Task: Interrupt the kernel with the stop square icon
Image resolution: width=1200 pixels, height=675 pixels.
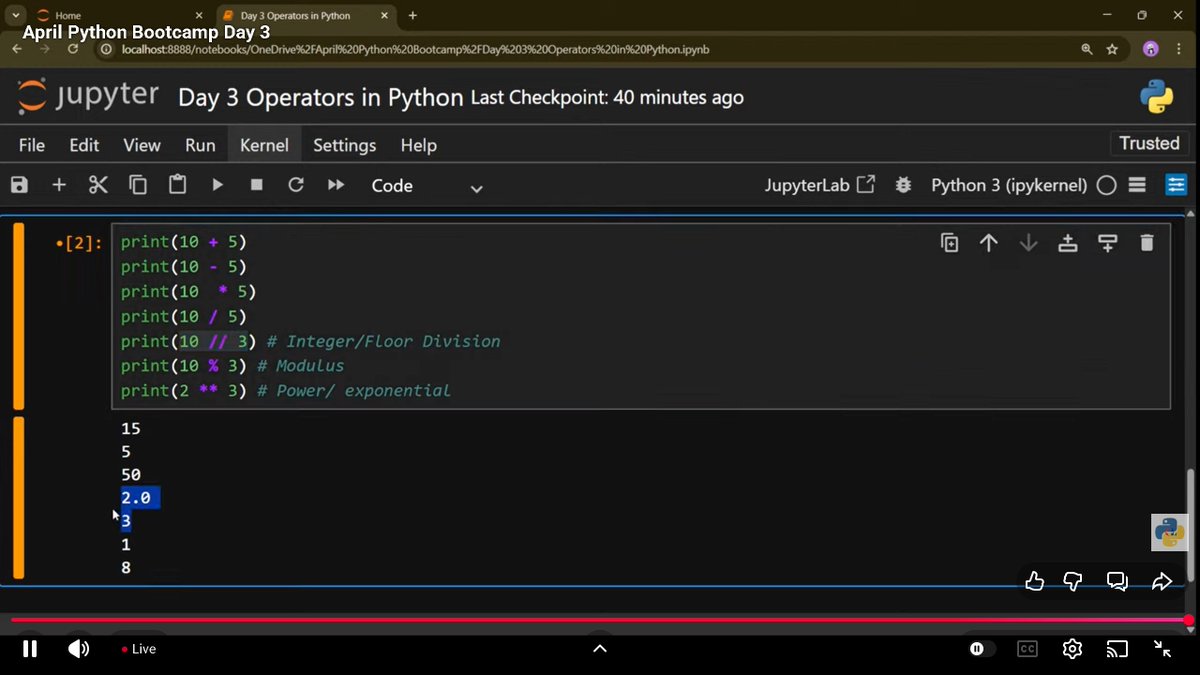Action: pyautogui.click(x=257, y=185)
